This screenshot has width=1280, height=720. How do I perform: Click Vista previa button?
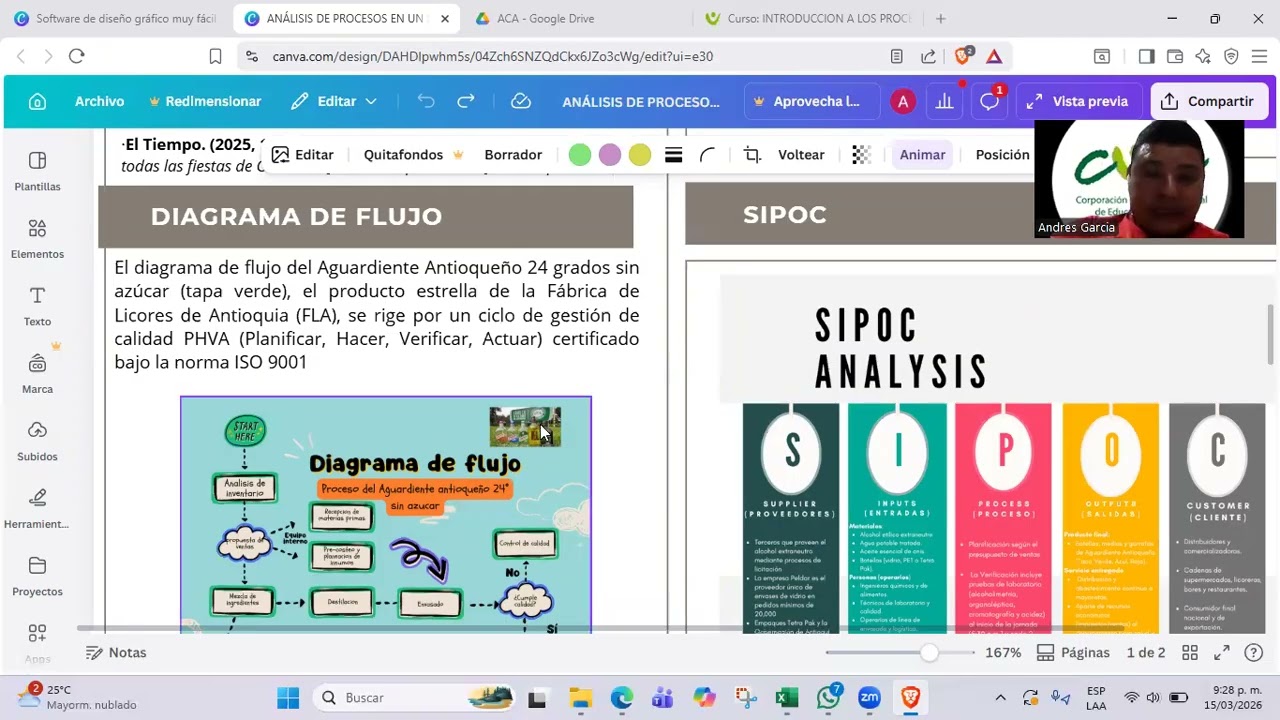(1078, 101)
